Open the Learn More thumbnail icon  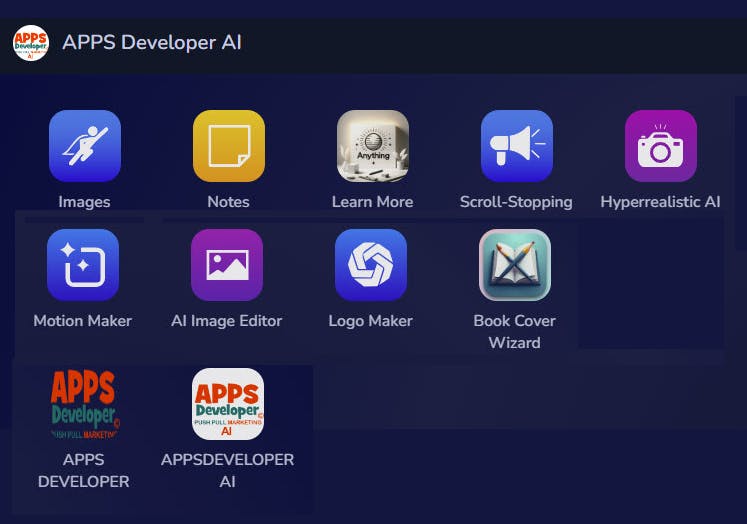point(373,146)
